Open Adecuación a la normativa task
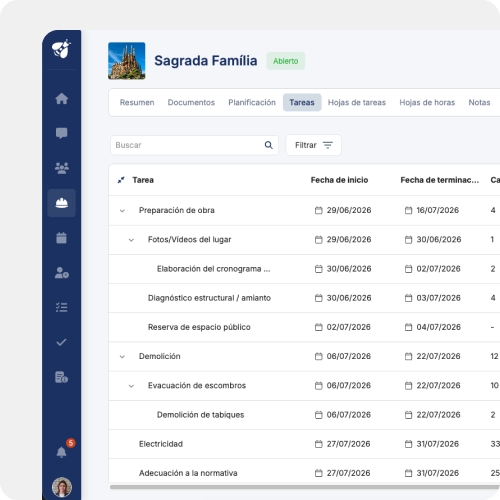Screen dimensions: 500x500 pyautogui.click(x=188, y=473)
